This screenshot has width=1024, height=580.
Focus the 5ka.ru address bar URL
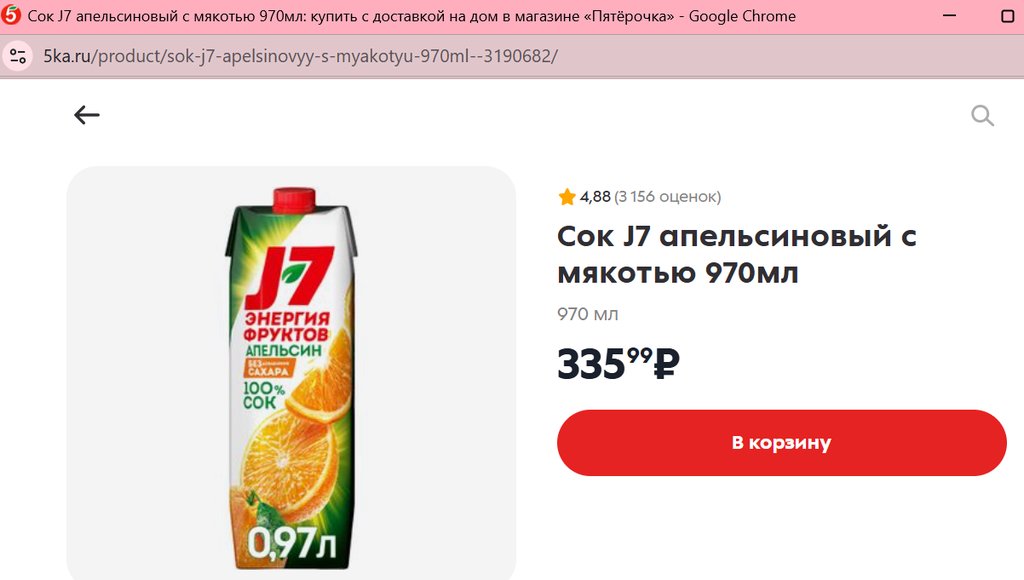pyautogui.click(x=300, y=56)
